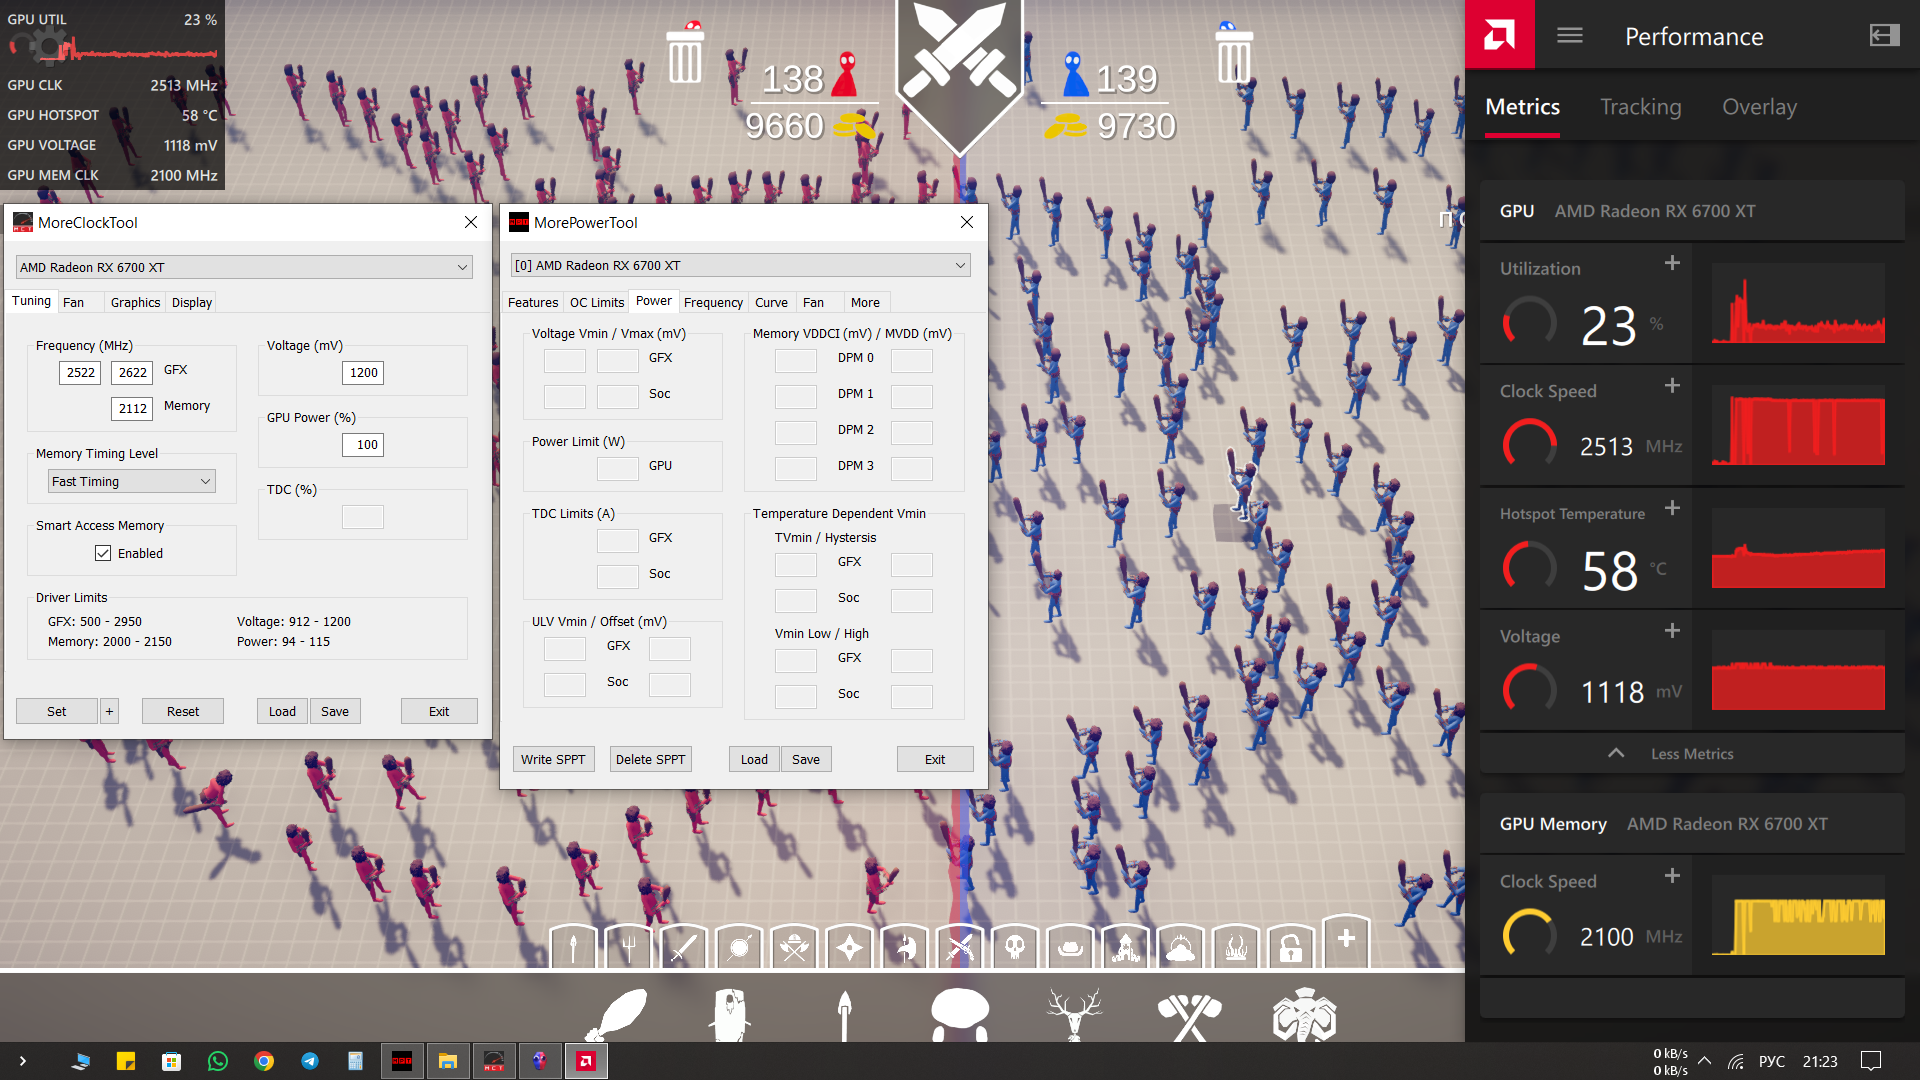Open the AMD Performance hamburger menu
The width and height of the screenshot is (1920, 1080).
point(1570,36)
